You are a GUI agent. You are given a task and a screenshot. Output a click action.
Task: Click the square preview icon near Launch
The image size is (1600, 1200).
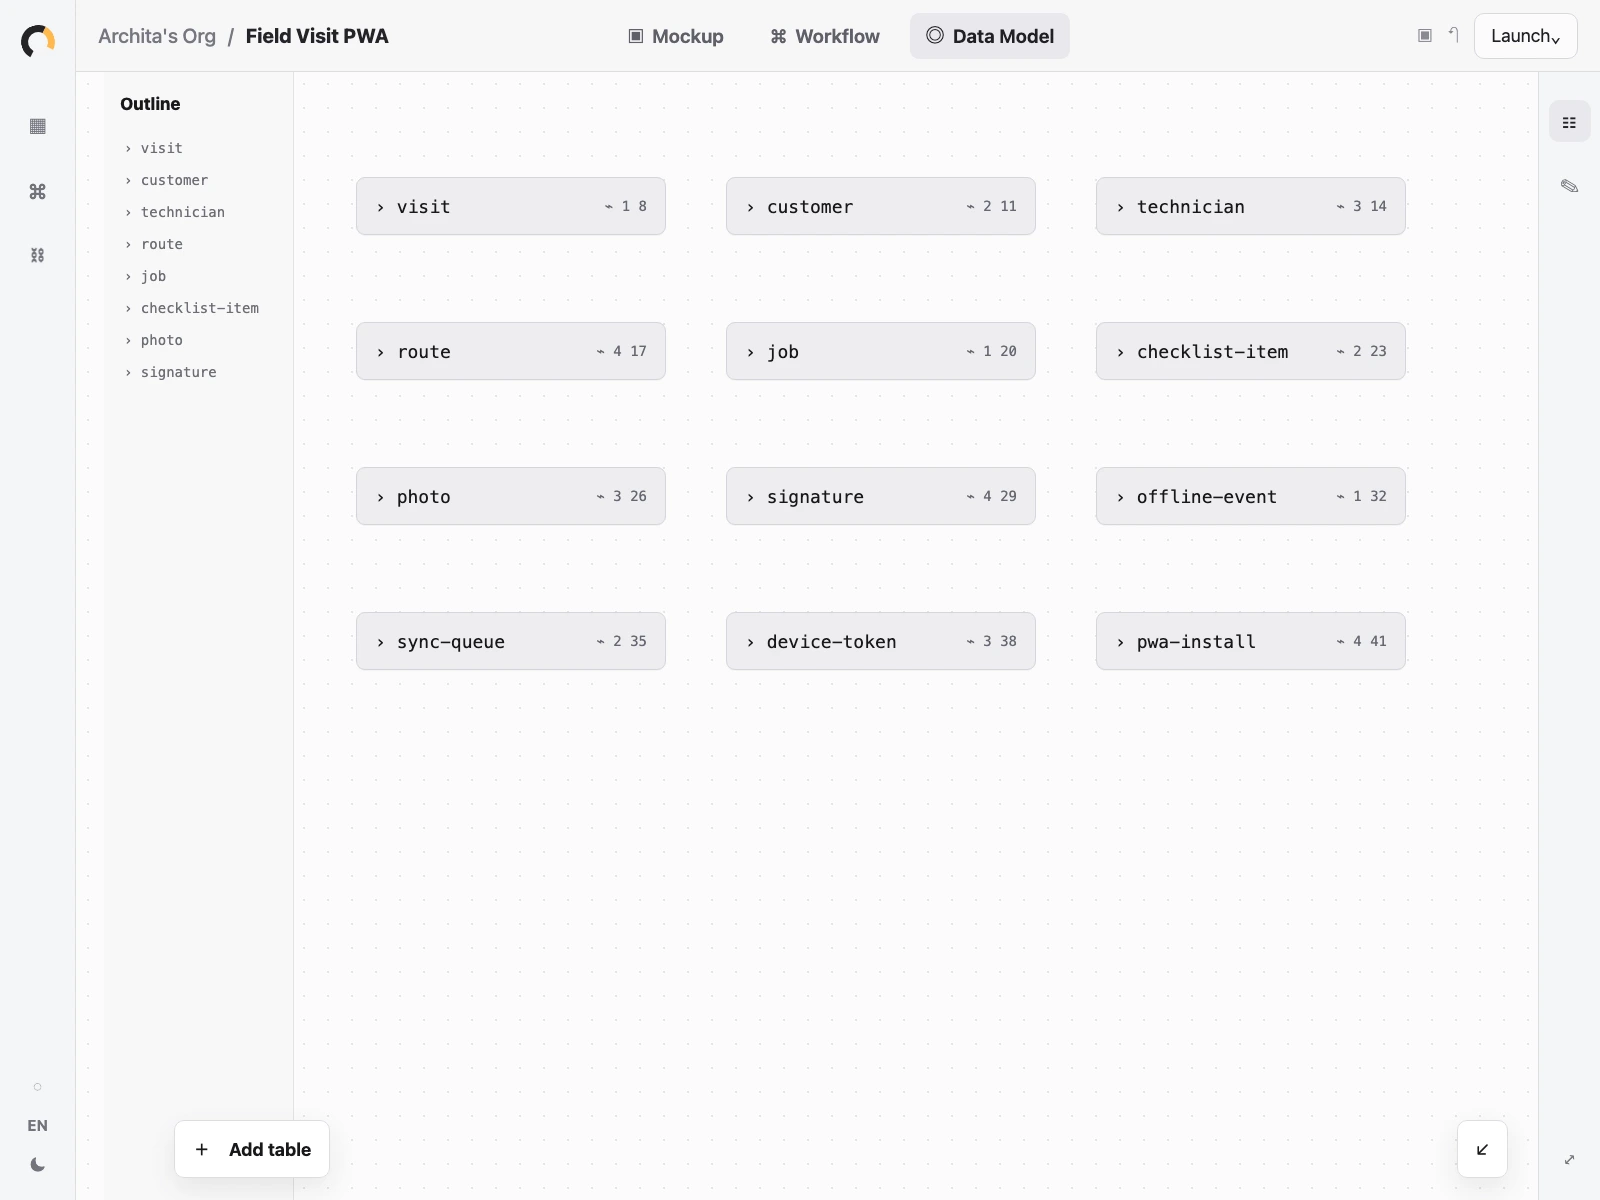1425,36
